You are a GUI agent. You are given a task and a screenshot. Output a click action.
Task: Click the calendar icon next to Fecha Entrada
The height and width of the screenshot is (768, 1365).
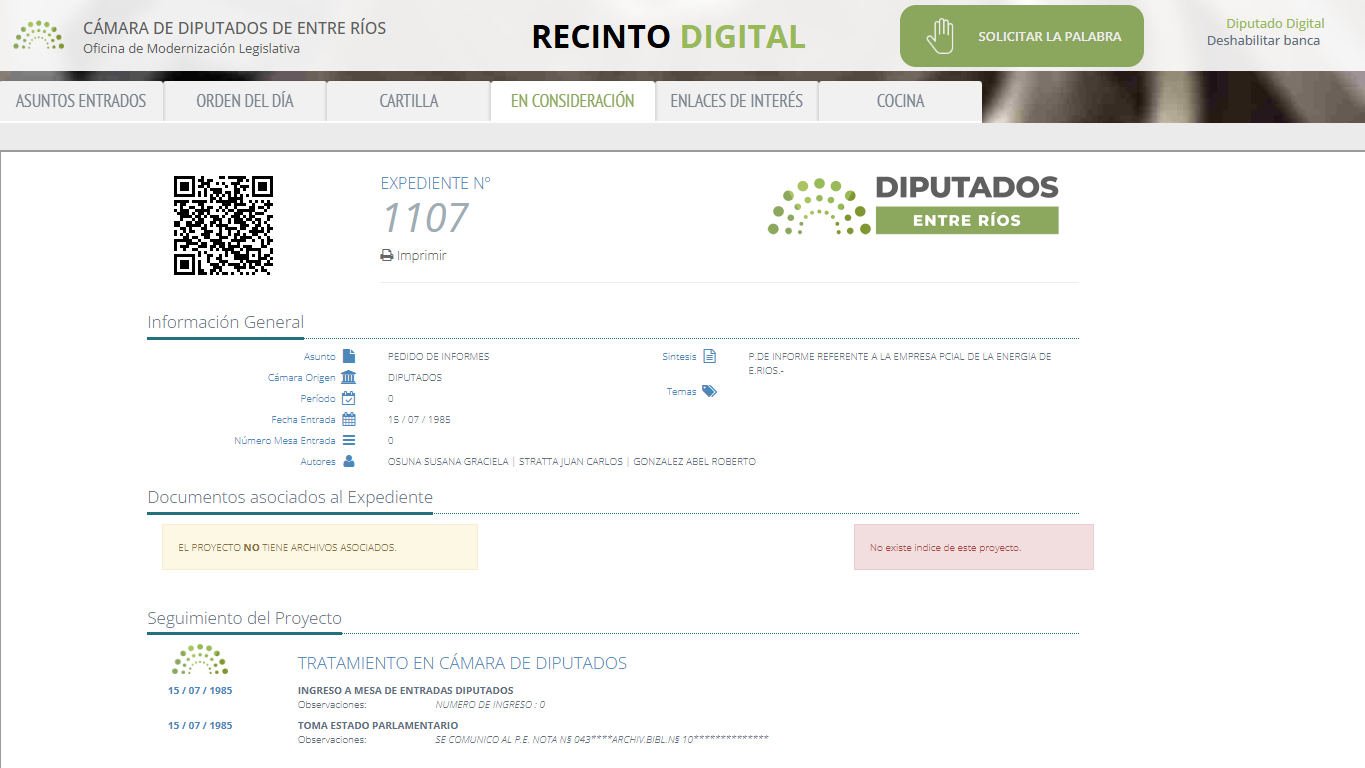point(348,418)
